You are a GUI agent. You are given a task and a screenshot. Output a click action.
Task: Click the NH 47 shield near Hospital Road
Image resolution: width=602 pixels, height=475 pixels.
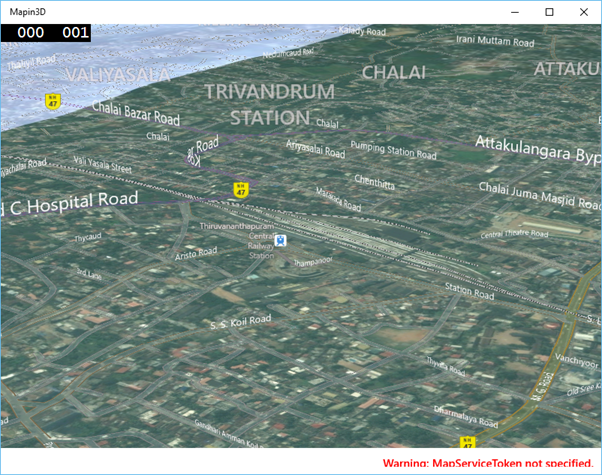[241, 190]
